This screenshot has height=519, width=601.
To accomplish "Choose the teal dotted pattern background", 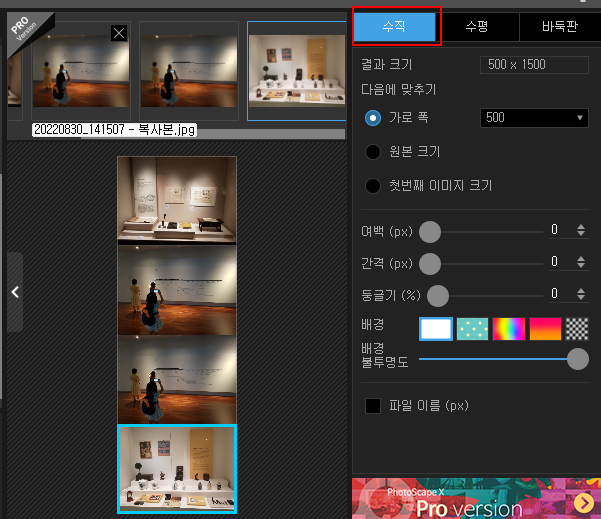I will pos(472,329).
